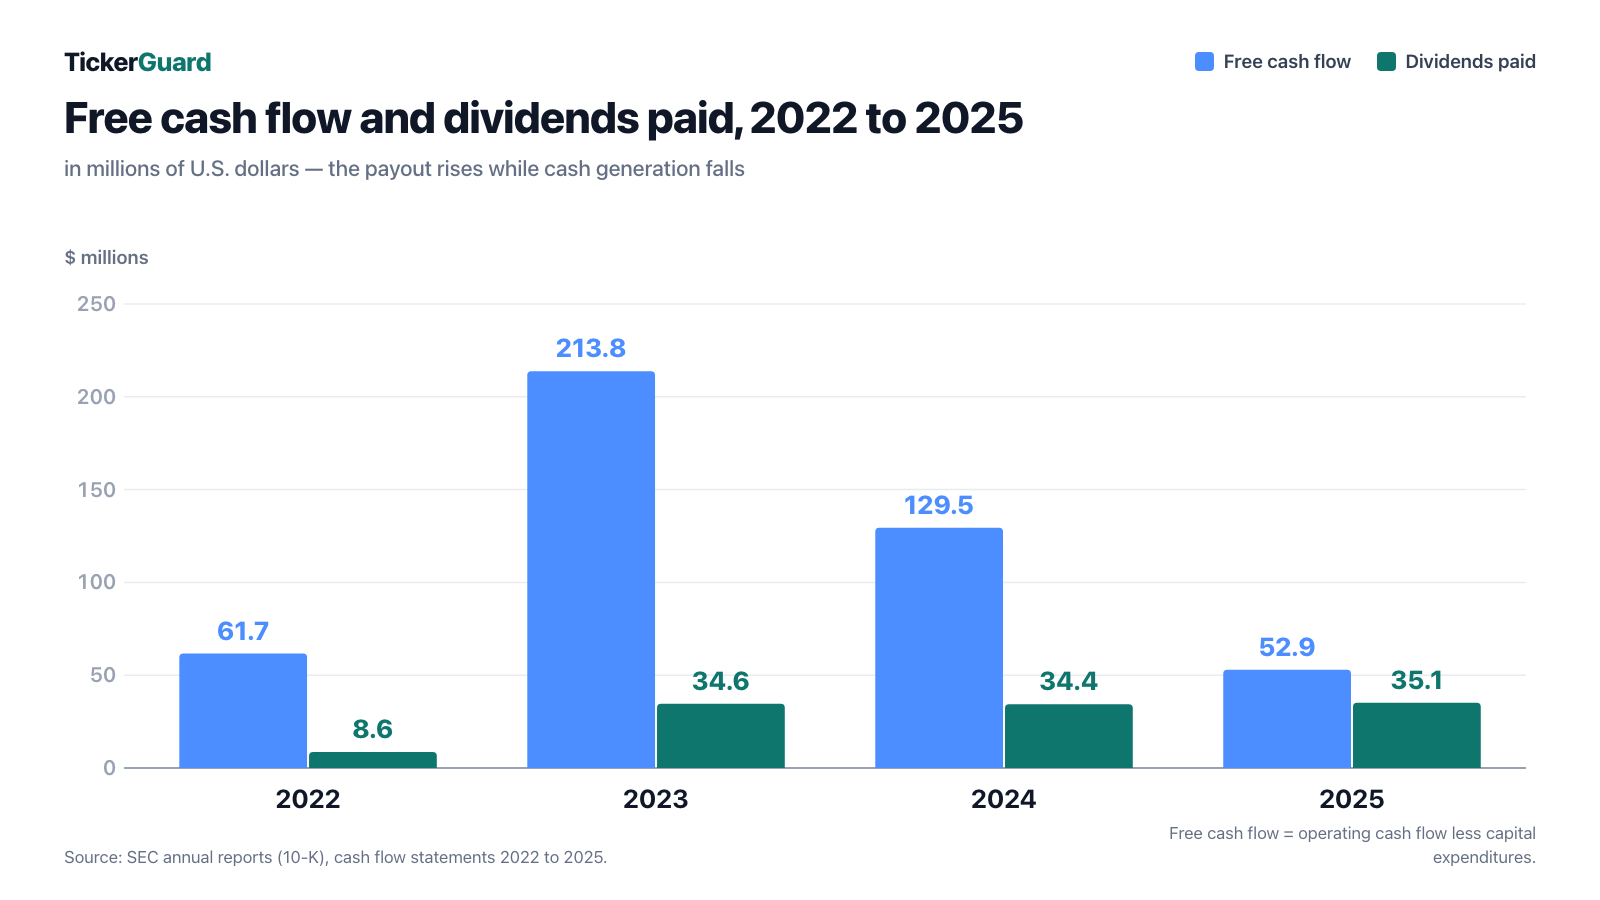Click the TickerGuard logo
The image size is (1600, 900).
[x=138, y=62]
